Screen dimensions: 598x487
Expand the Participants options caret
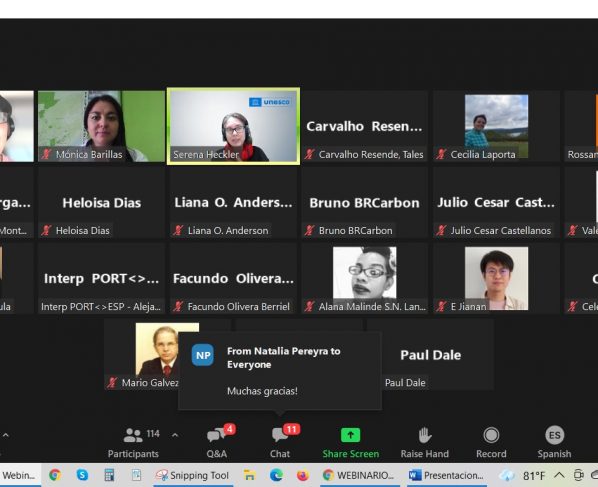point(175,435)
